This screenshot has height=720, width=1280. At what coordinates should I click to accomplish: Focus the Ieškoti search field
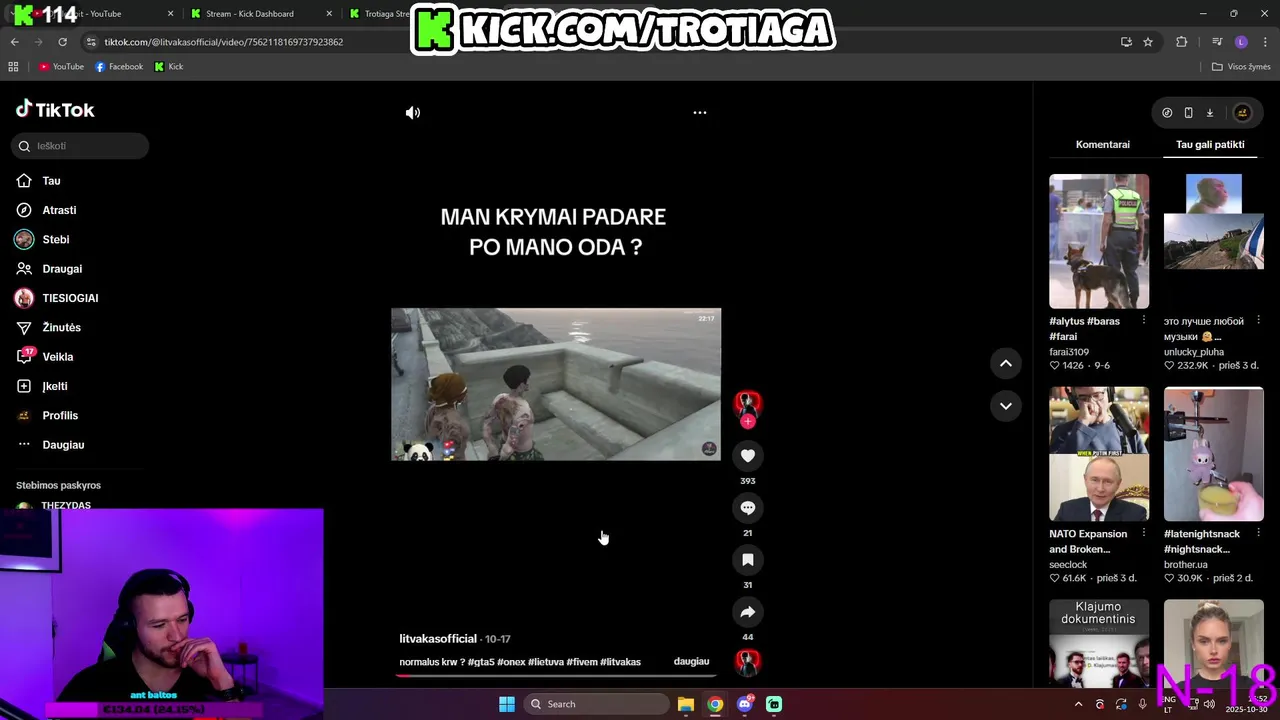pos(80,146)
